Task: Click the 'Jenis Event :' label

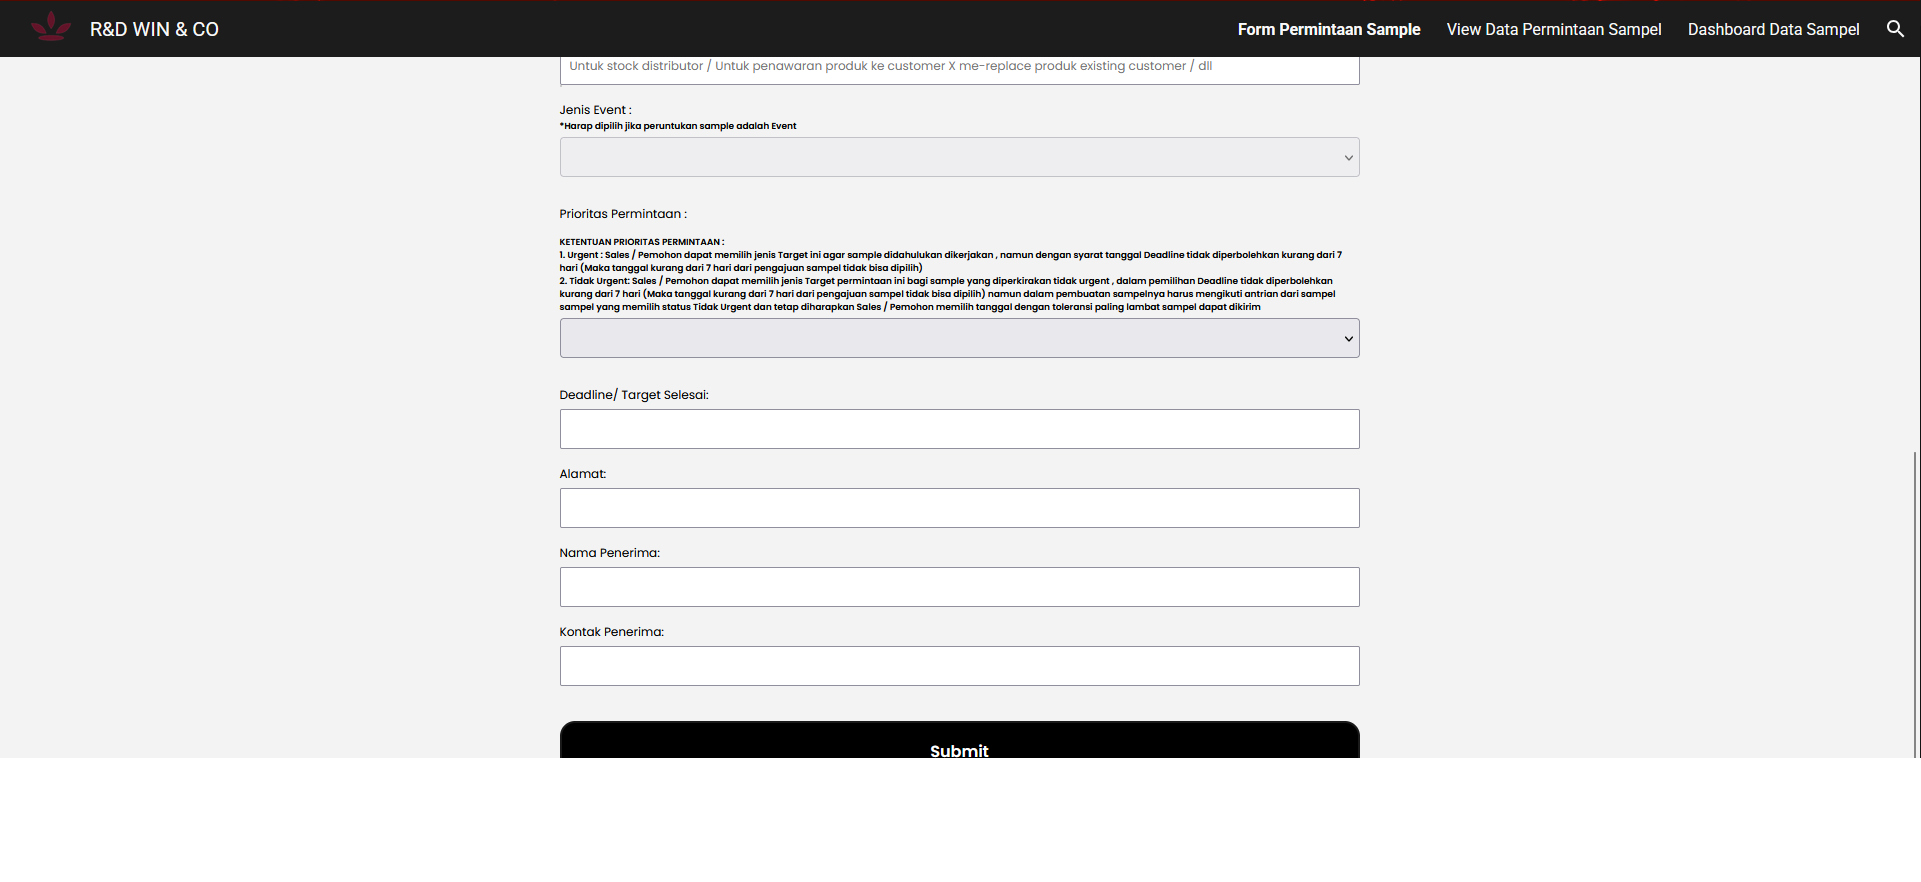Action: tap(595, 110)
